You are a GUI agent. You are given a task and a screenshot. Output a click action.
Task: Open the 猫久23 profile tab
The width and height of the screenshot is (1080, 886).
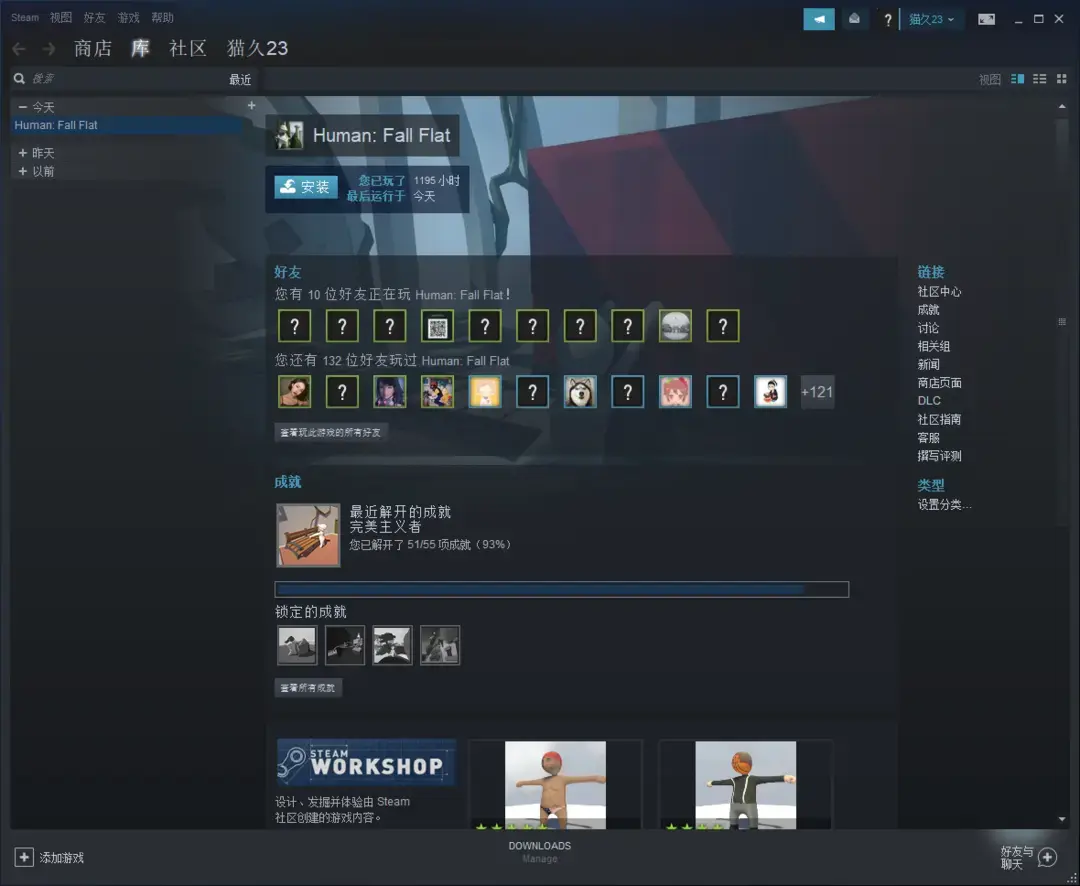(258, 48)
